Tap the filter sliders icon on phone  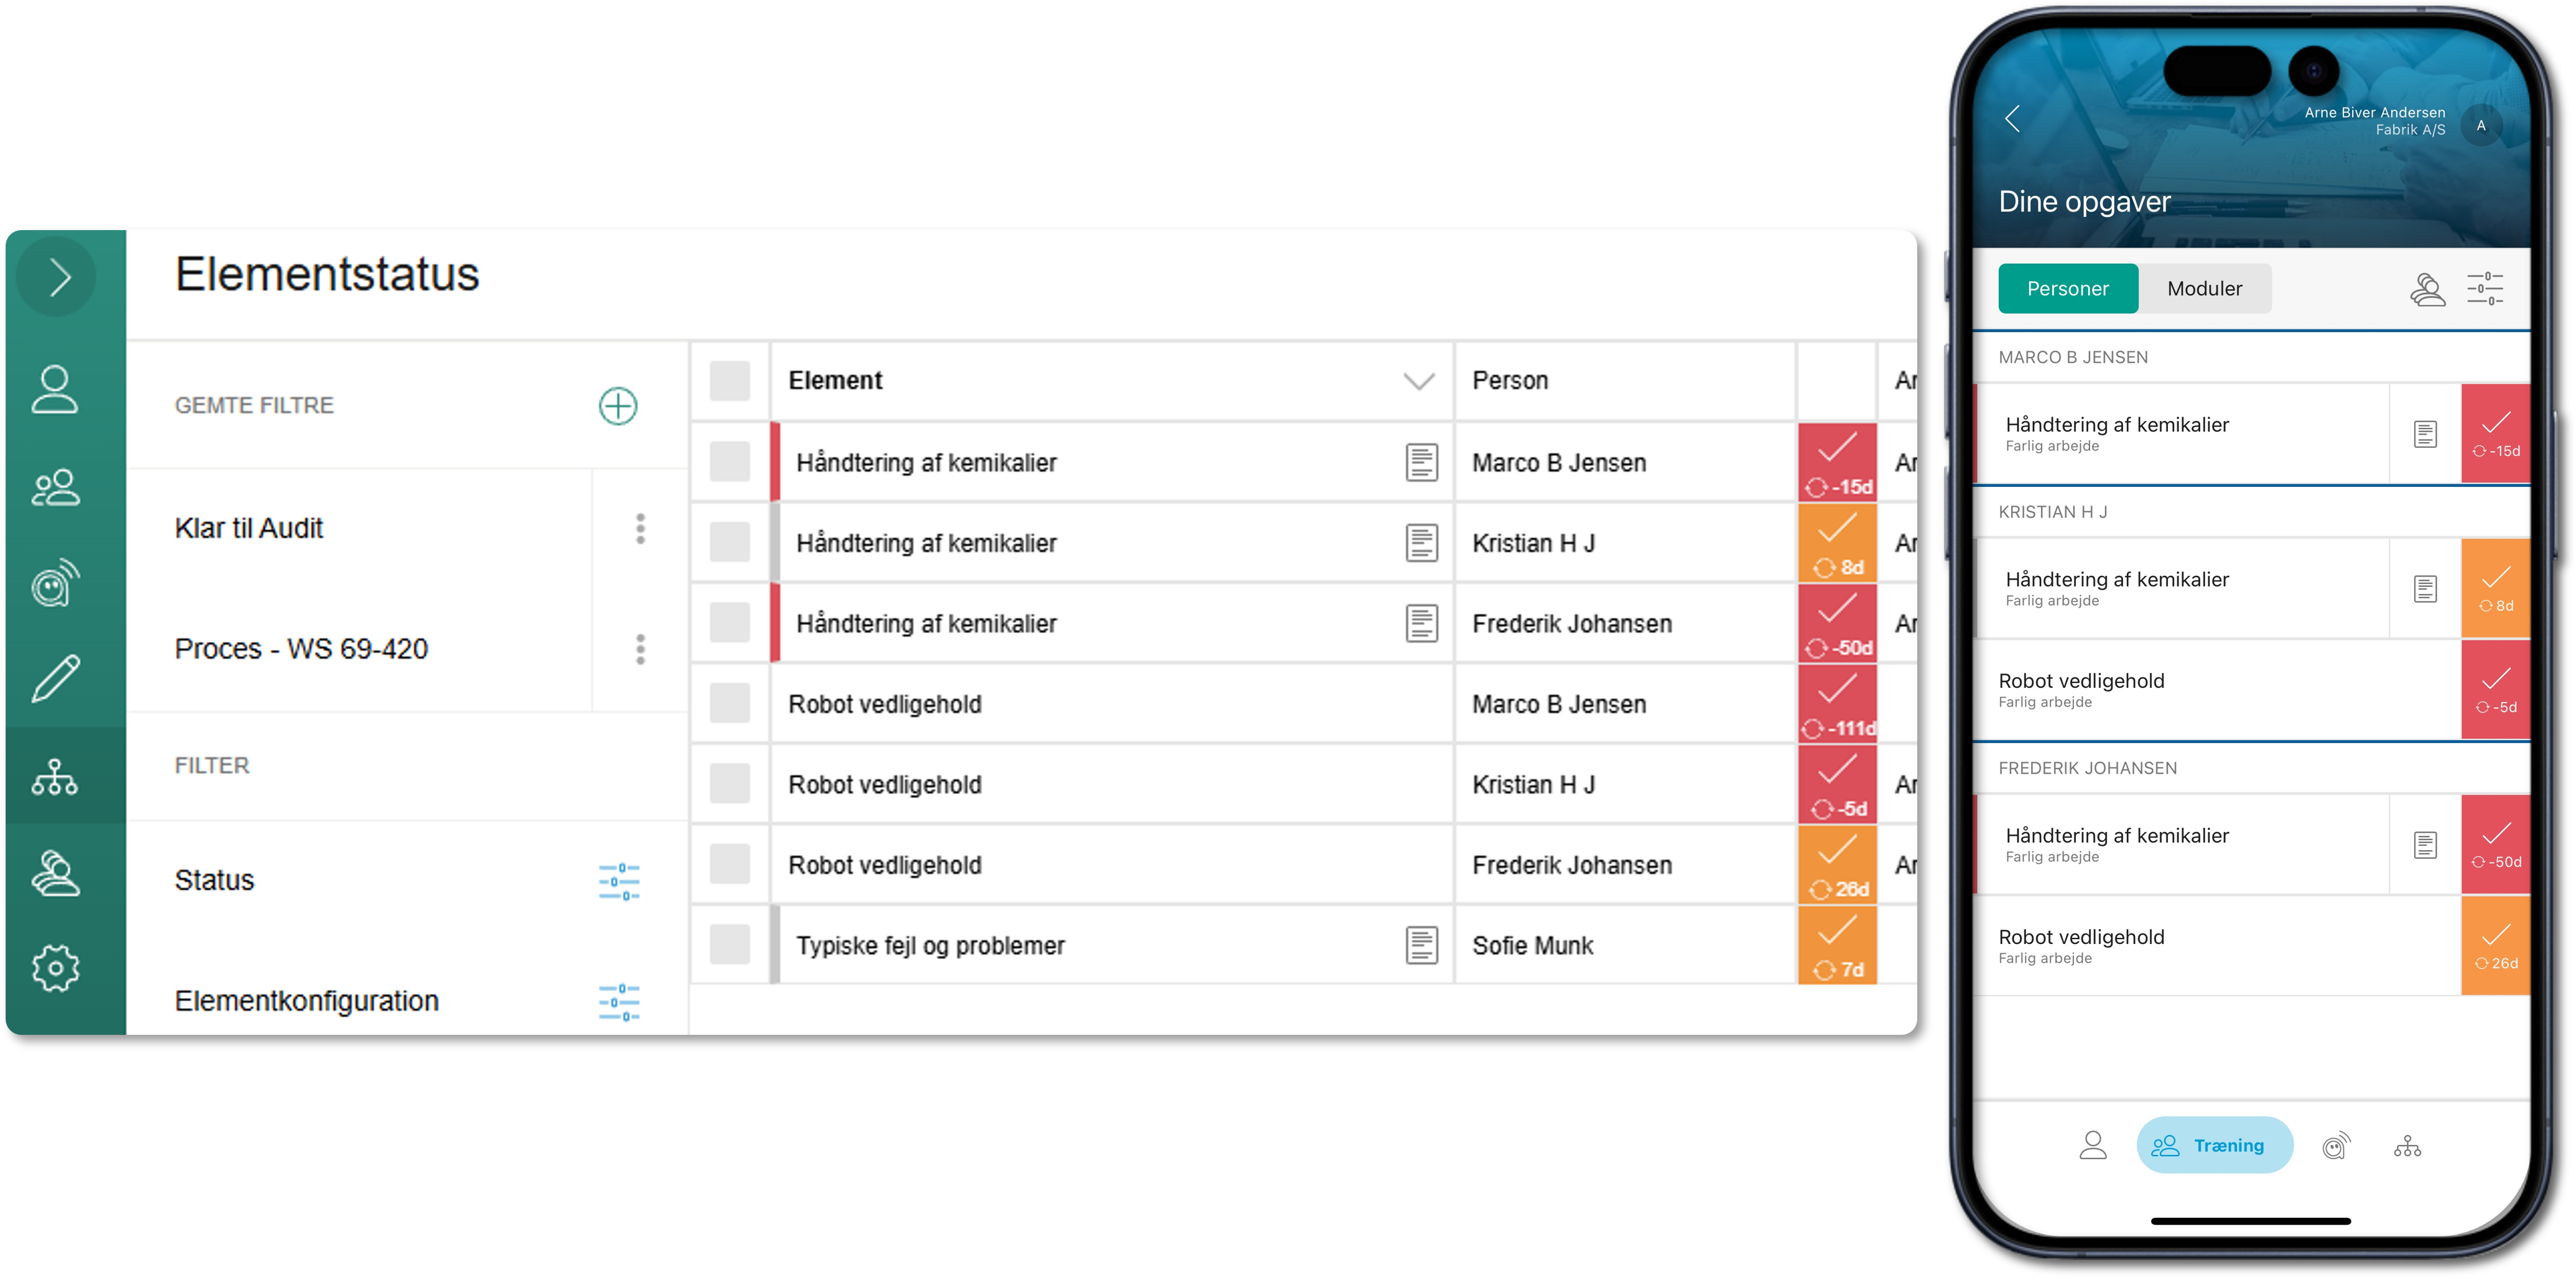pyautogui.click(x=2485, y=289)
